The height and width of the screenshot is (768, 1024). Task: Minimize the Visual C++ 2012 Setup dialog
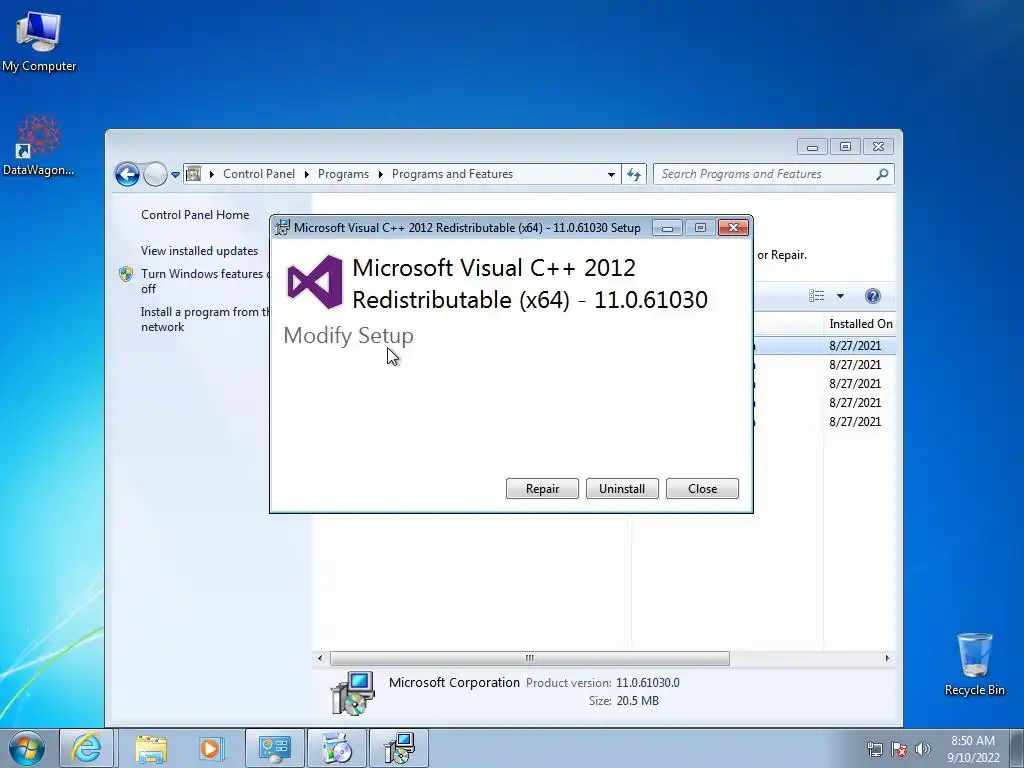point(667,228)
